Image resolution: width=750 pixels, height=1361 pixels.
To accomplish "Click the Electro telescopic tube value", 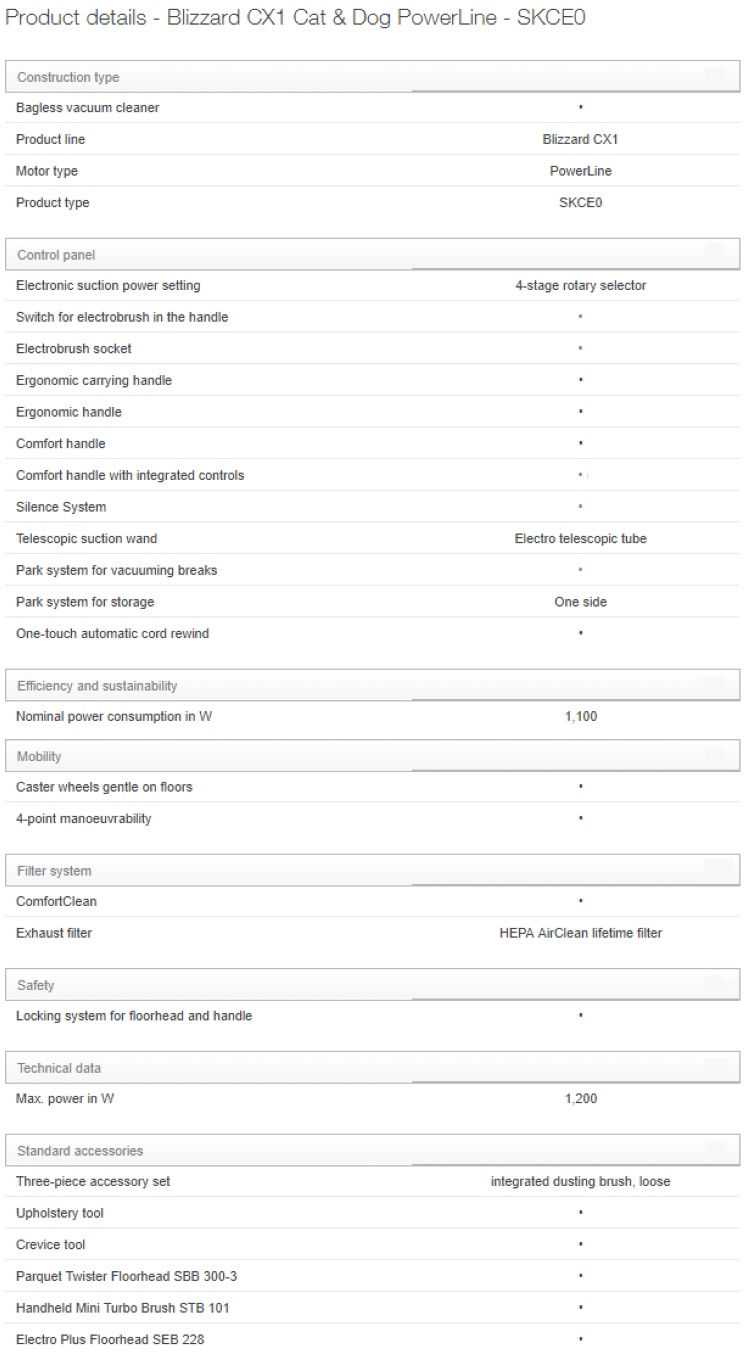I will [x=580, y=539].
